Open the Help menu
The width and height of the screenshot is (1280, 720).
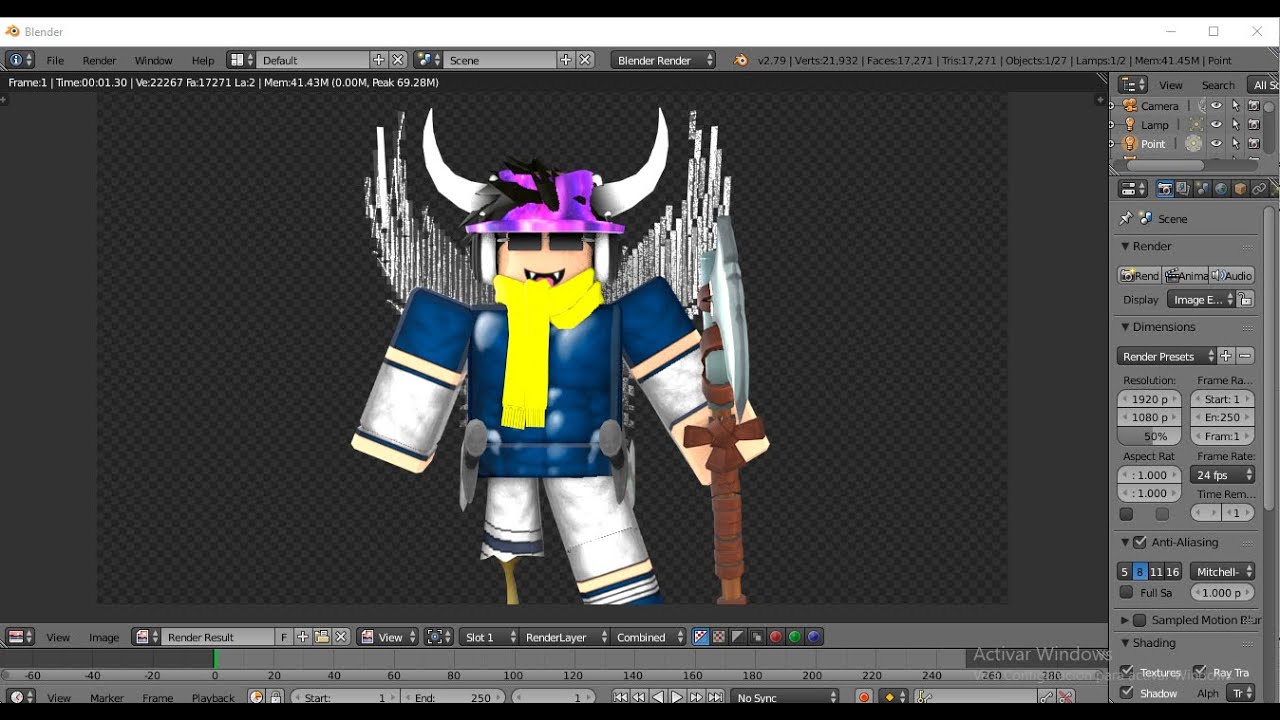pyautogui.click(x=203, y=60)
